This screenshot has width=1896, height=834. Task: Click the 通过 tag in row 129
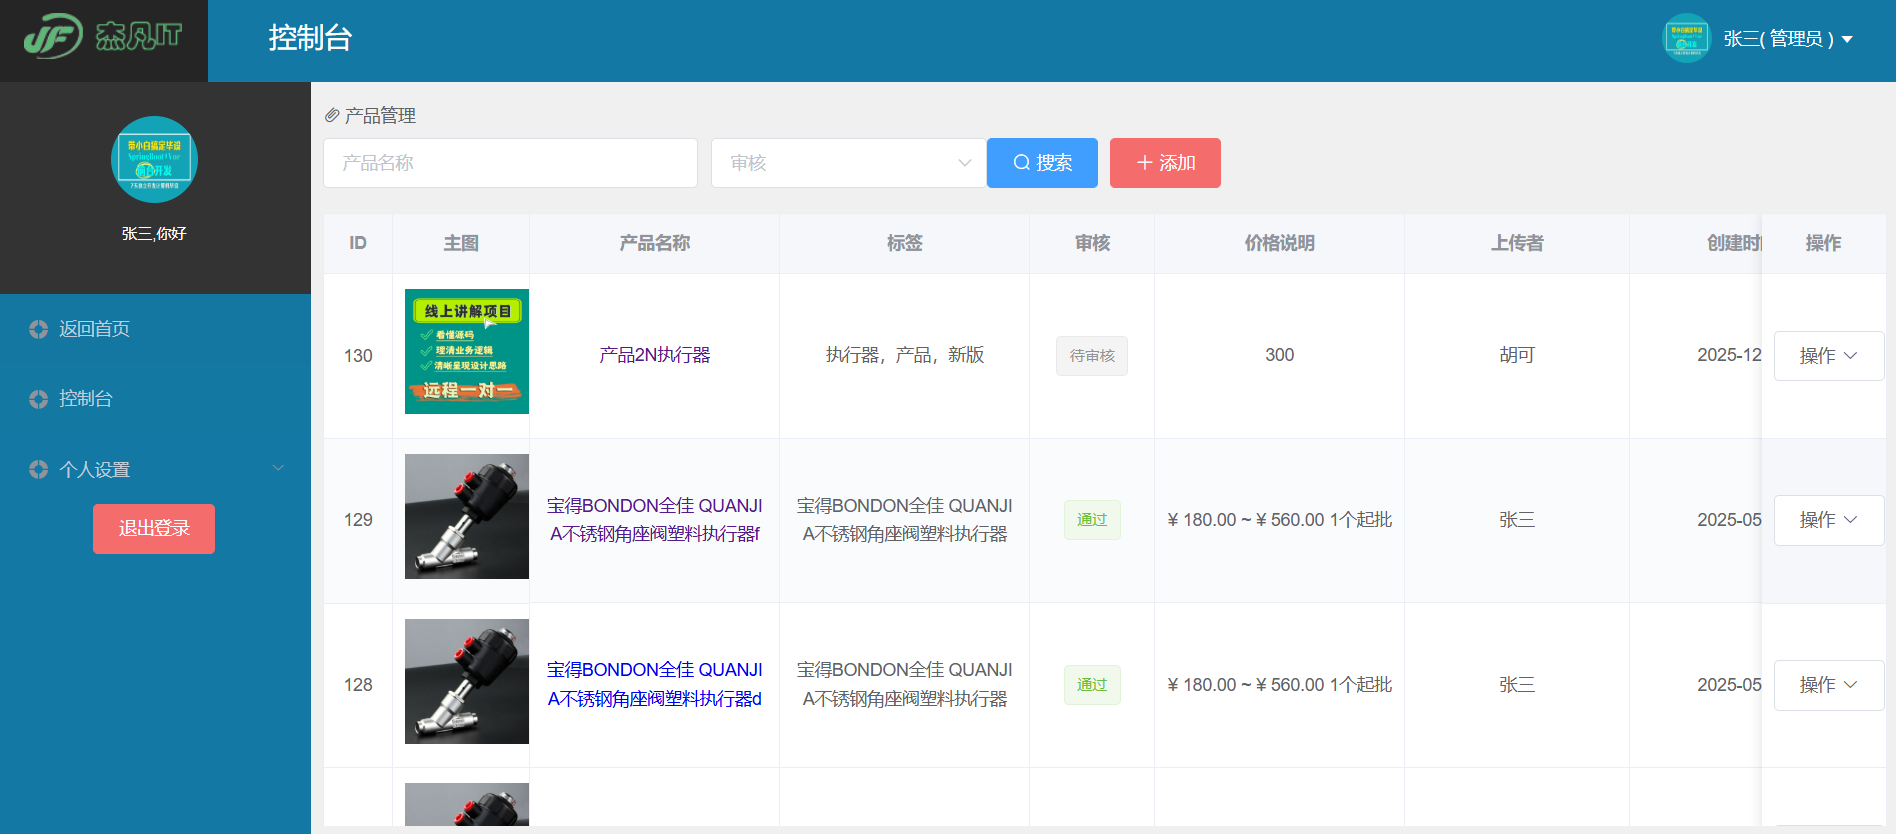pyautogui.click(x=1092, y=520)
